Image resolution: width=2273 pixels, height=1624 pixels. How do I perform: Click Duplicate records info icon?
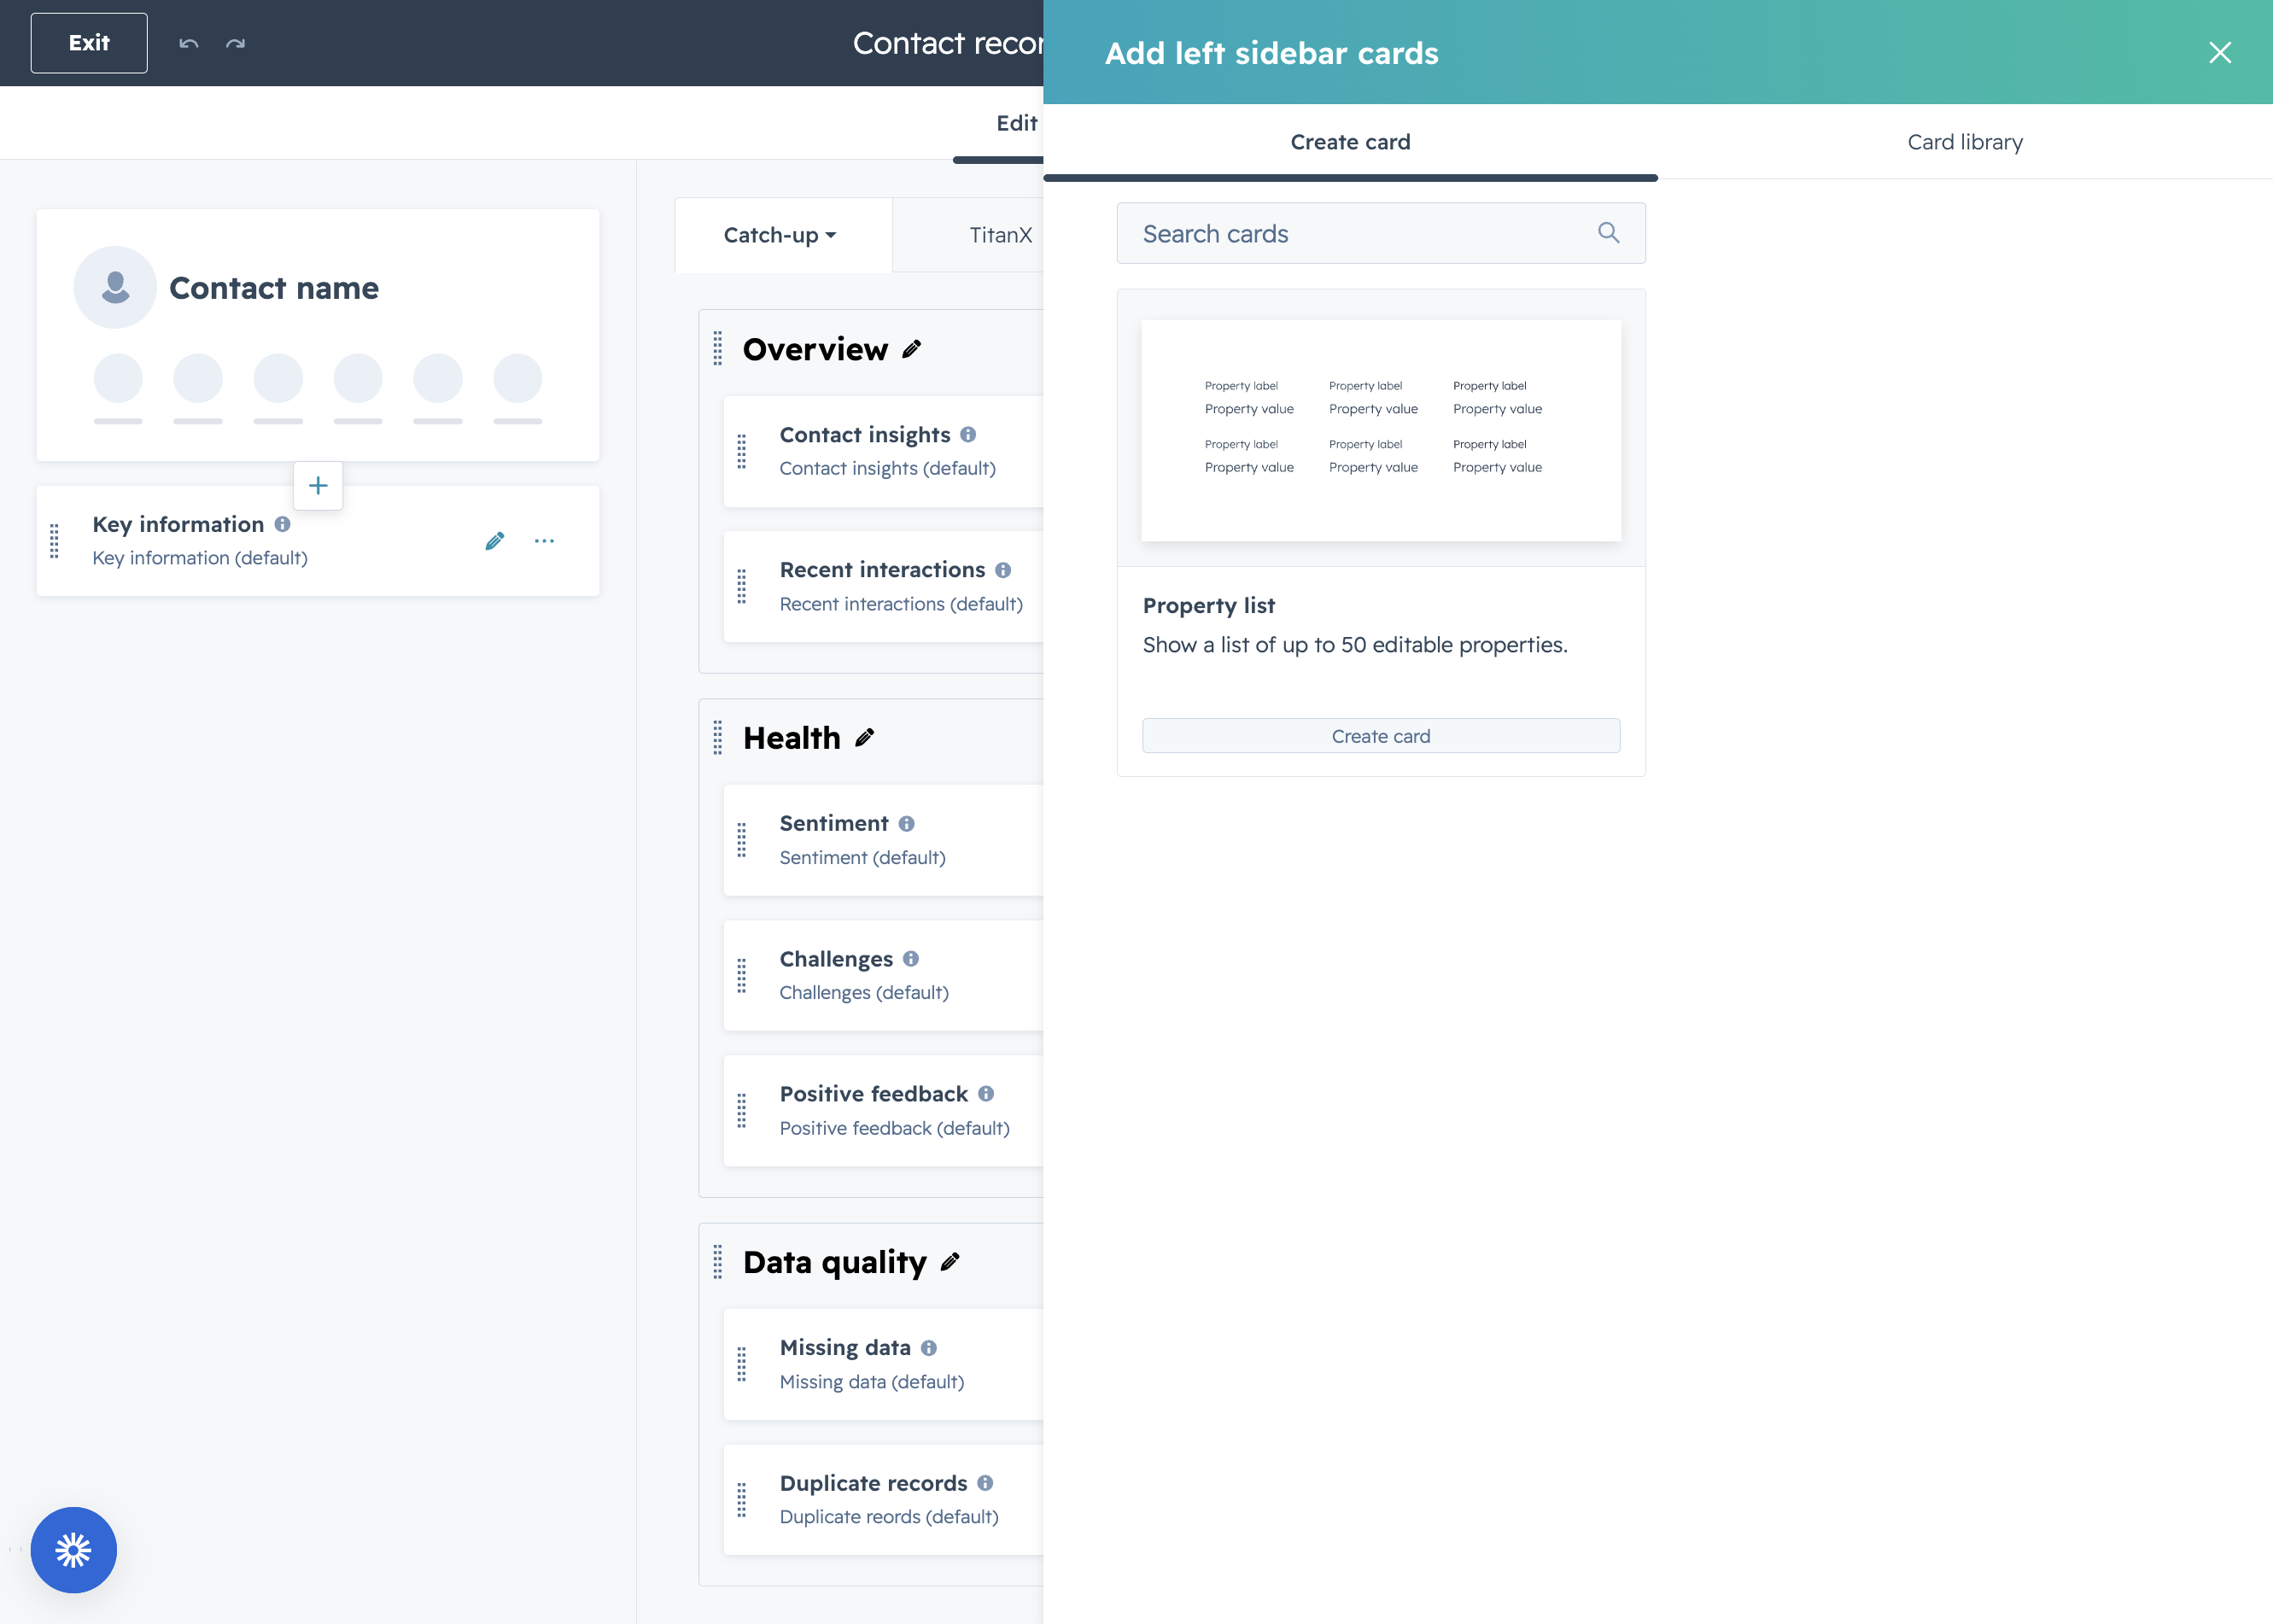tap(985, 1483)
